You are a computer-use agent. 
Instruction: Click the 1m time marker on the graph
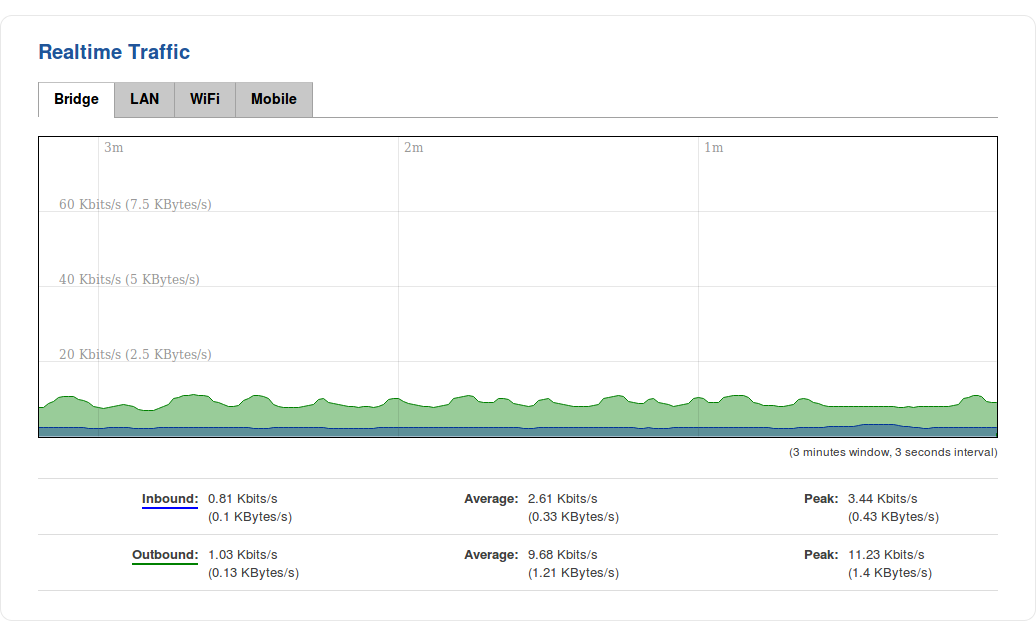click(x=713, y=148)
